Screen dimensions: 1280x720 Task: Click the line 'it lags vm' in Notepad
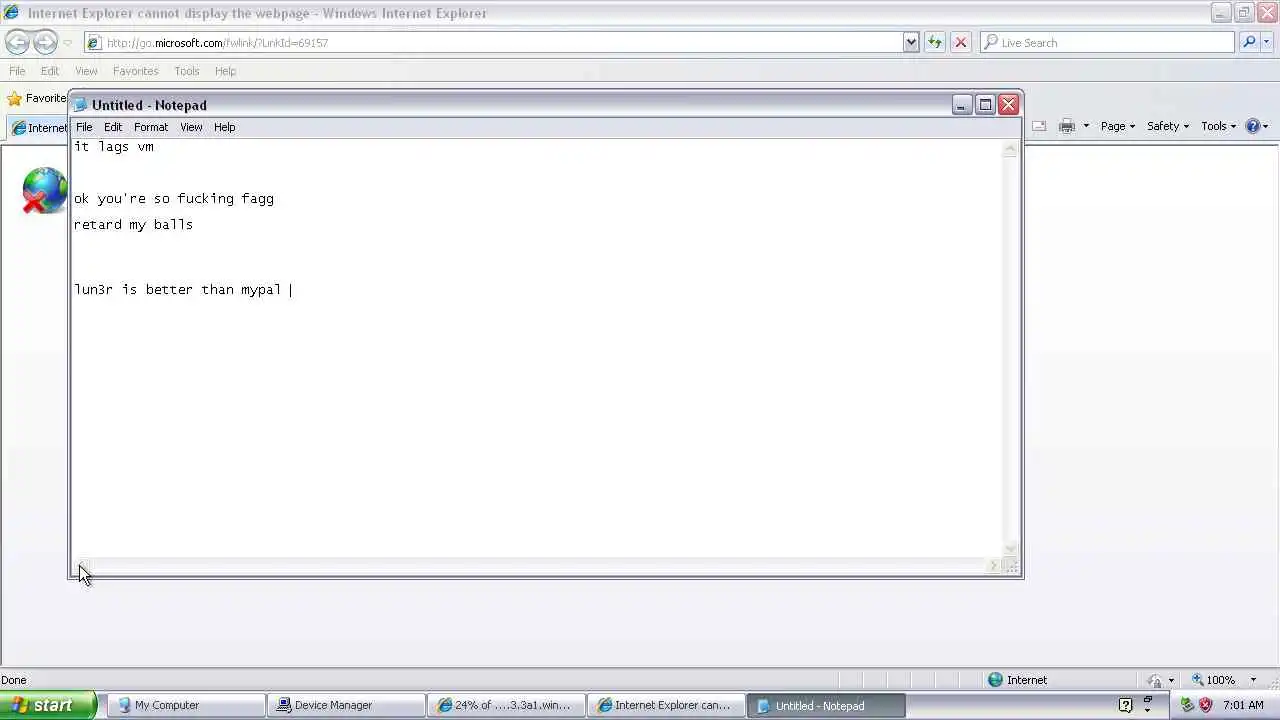click(114, 146)
